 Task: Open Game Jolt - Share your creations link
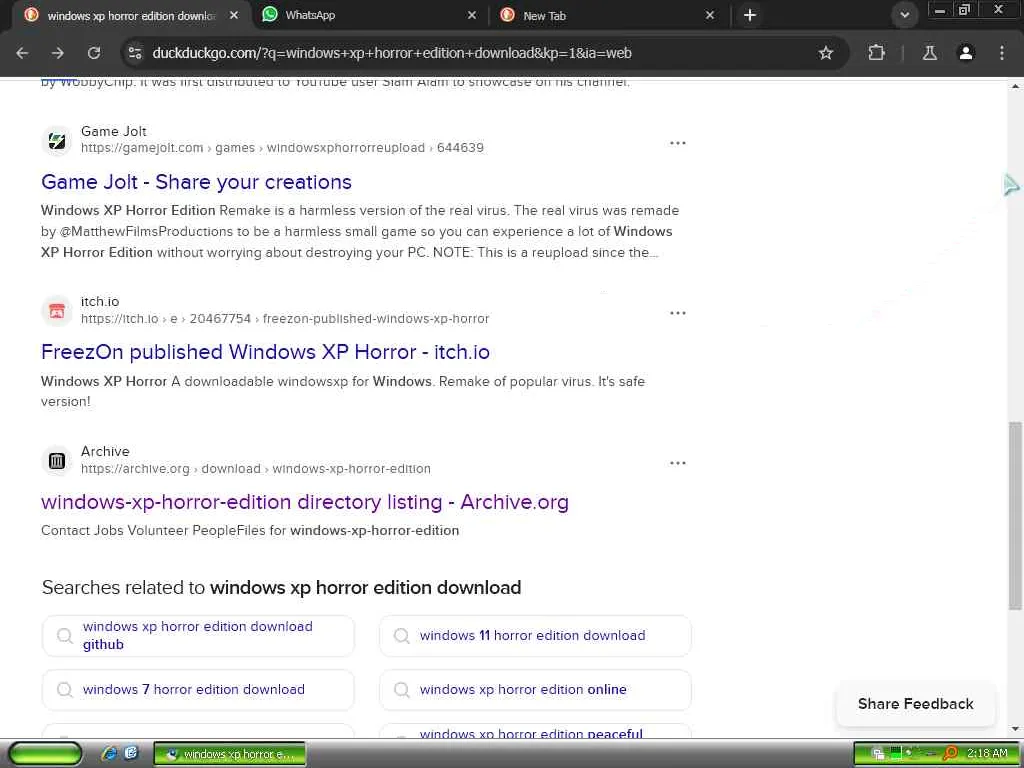197,182
